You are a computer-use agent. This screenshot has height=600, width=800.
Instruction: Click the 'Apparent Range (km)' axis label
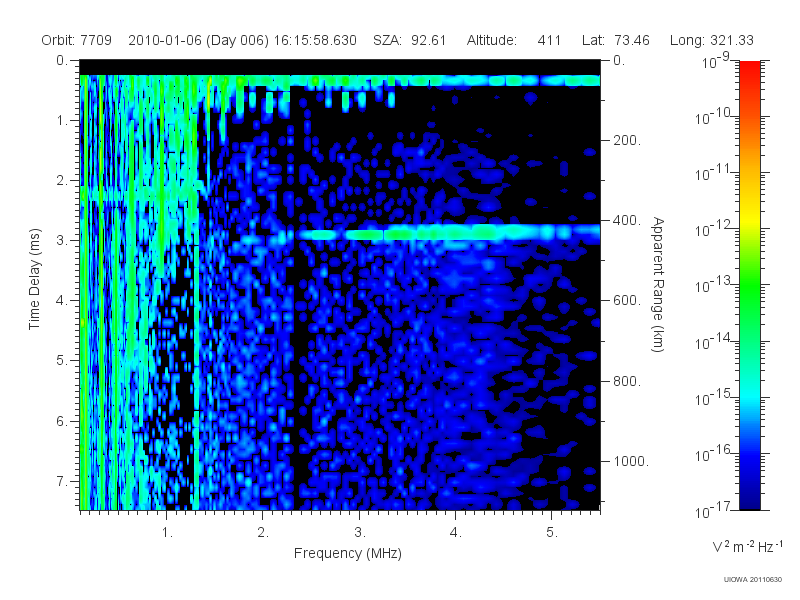658,284
